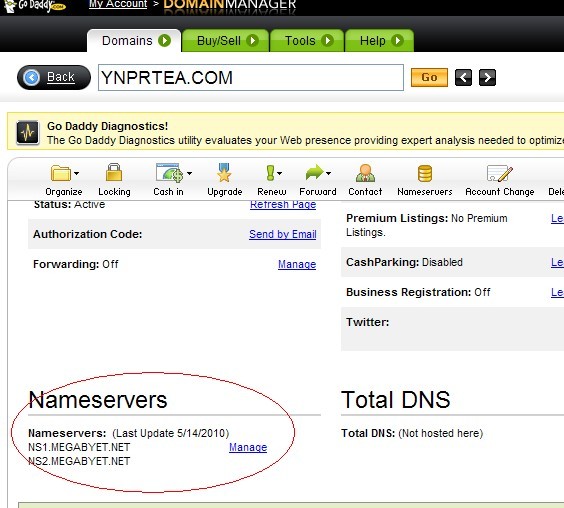The image size is (564, 508).
Task: Click the Authorization Code label
Action: (88, 234)
